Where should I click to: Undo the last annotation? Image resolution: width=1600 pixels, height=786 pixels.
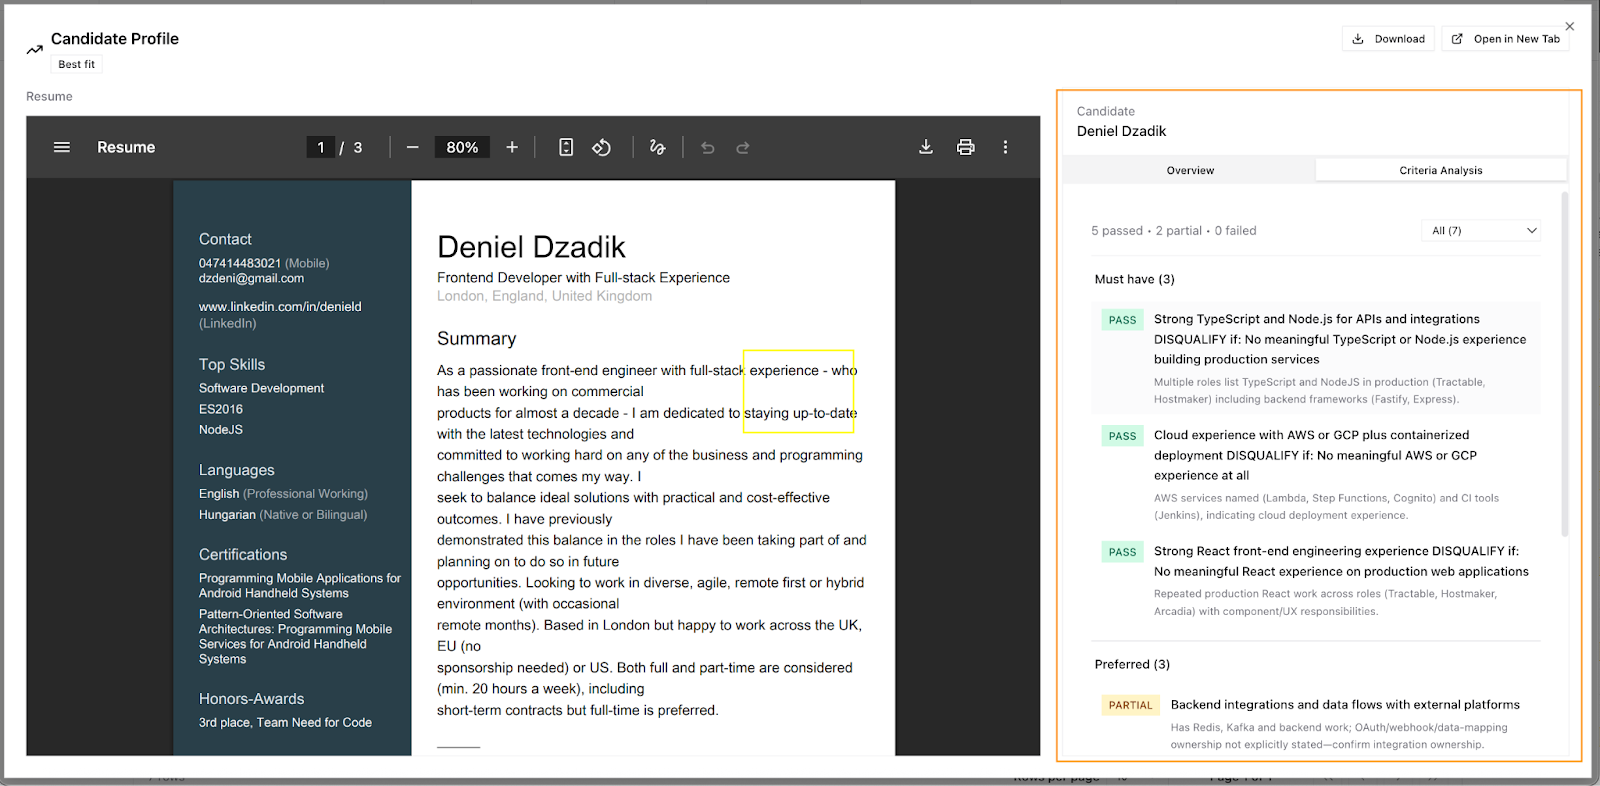pyautogui.click(x=708, y=147)
